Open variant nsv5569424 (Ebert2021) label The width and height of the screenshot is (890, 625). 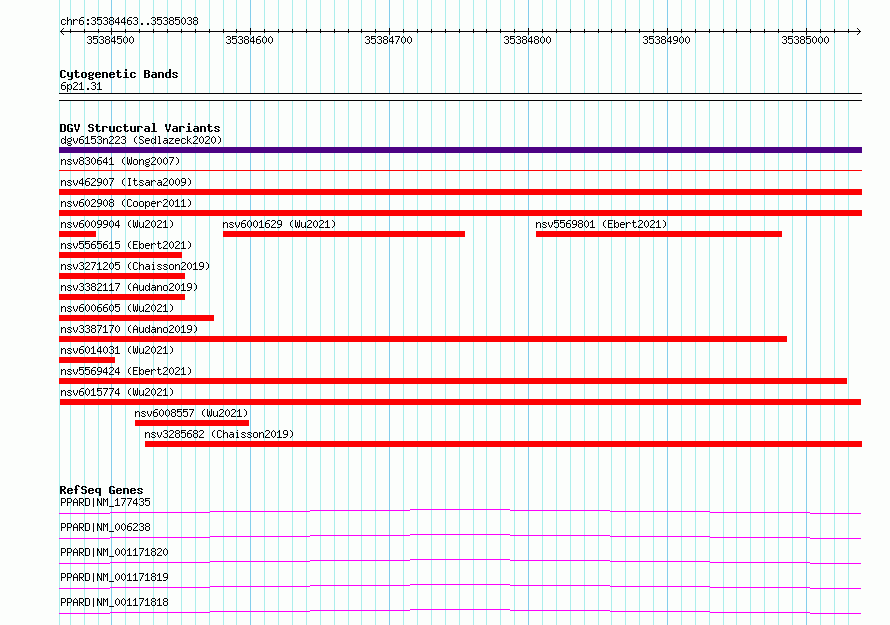(x=126, y=371)
